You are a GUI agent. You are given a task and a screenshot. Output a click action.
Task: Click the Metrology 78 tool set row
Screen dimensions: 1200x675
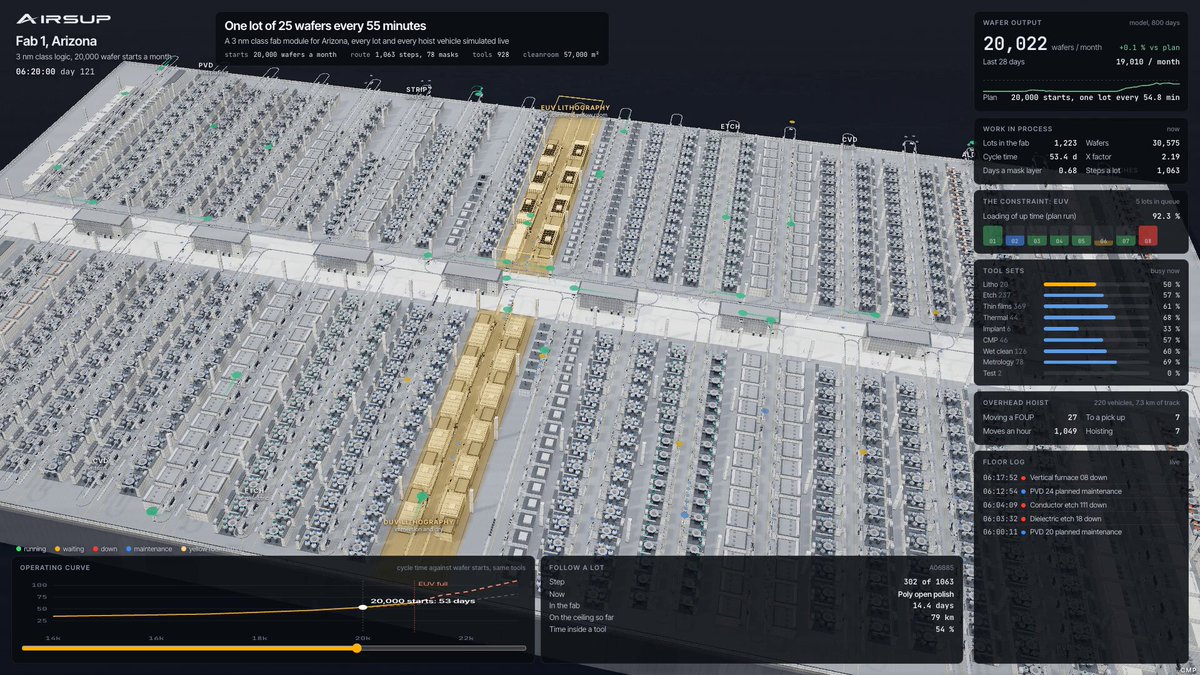point(1081,362)
